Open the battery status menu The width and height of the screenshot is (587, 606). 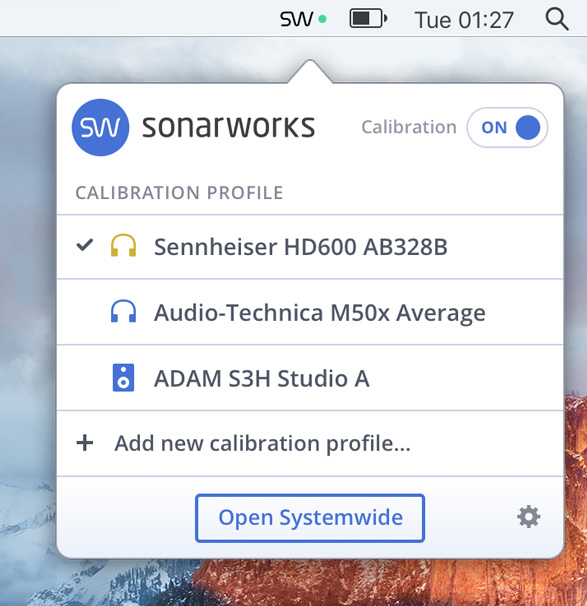[x=368, y=19]
